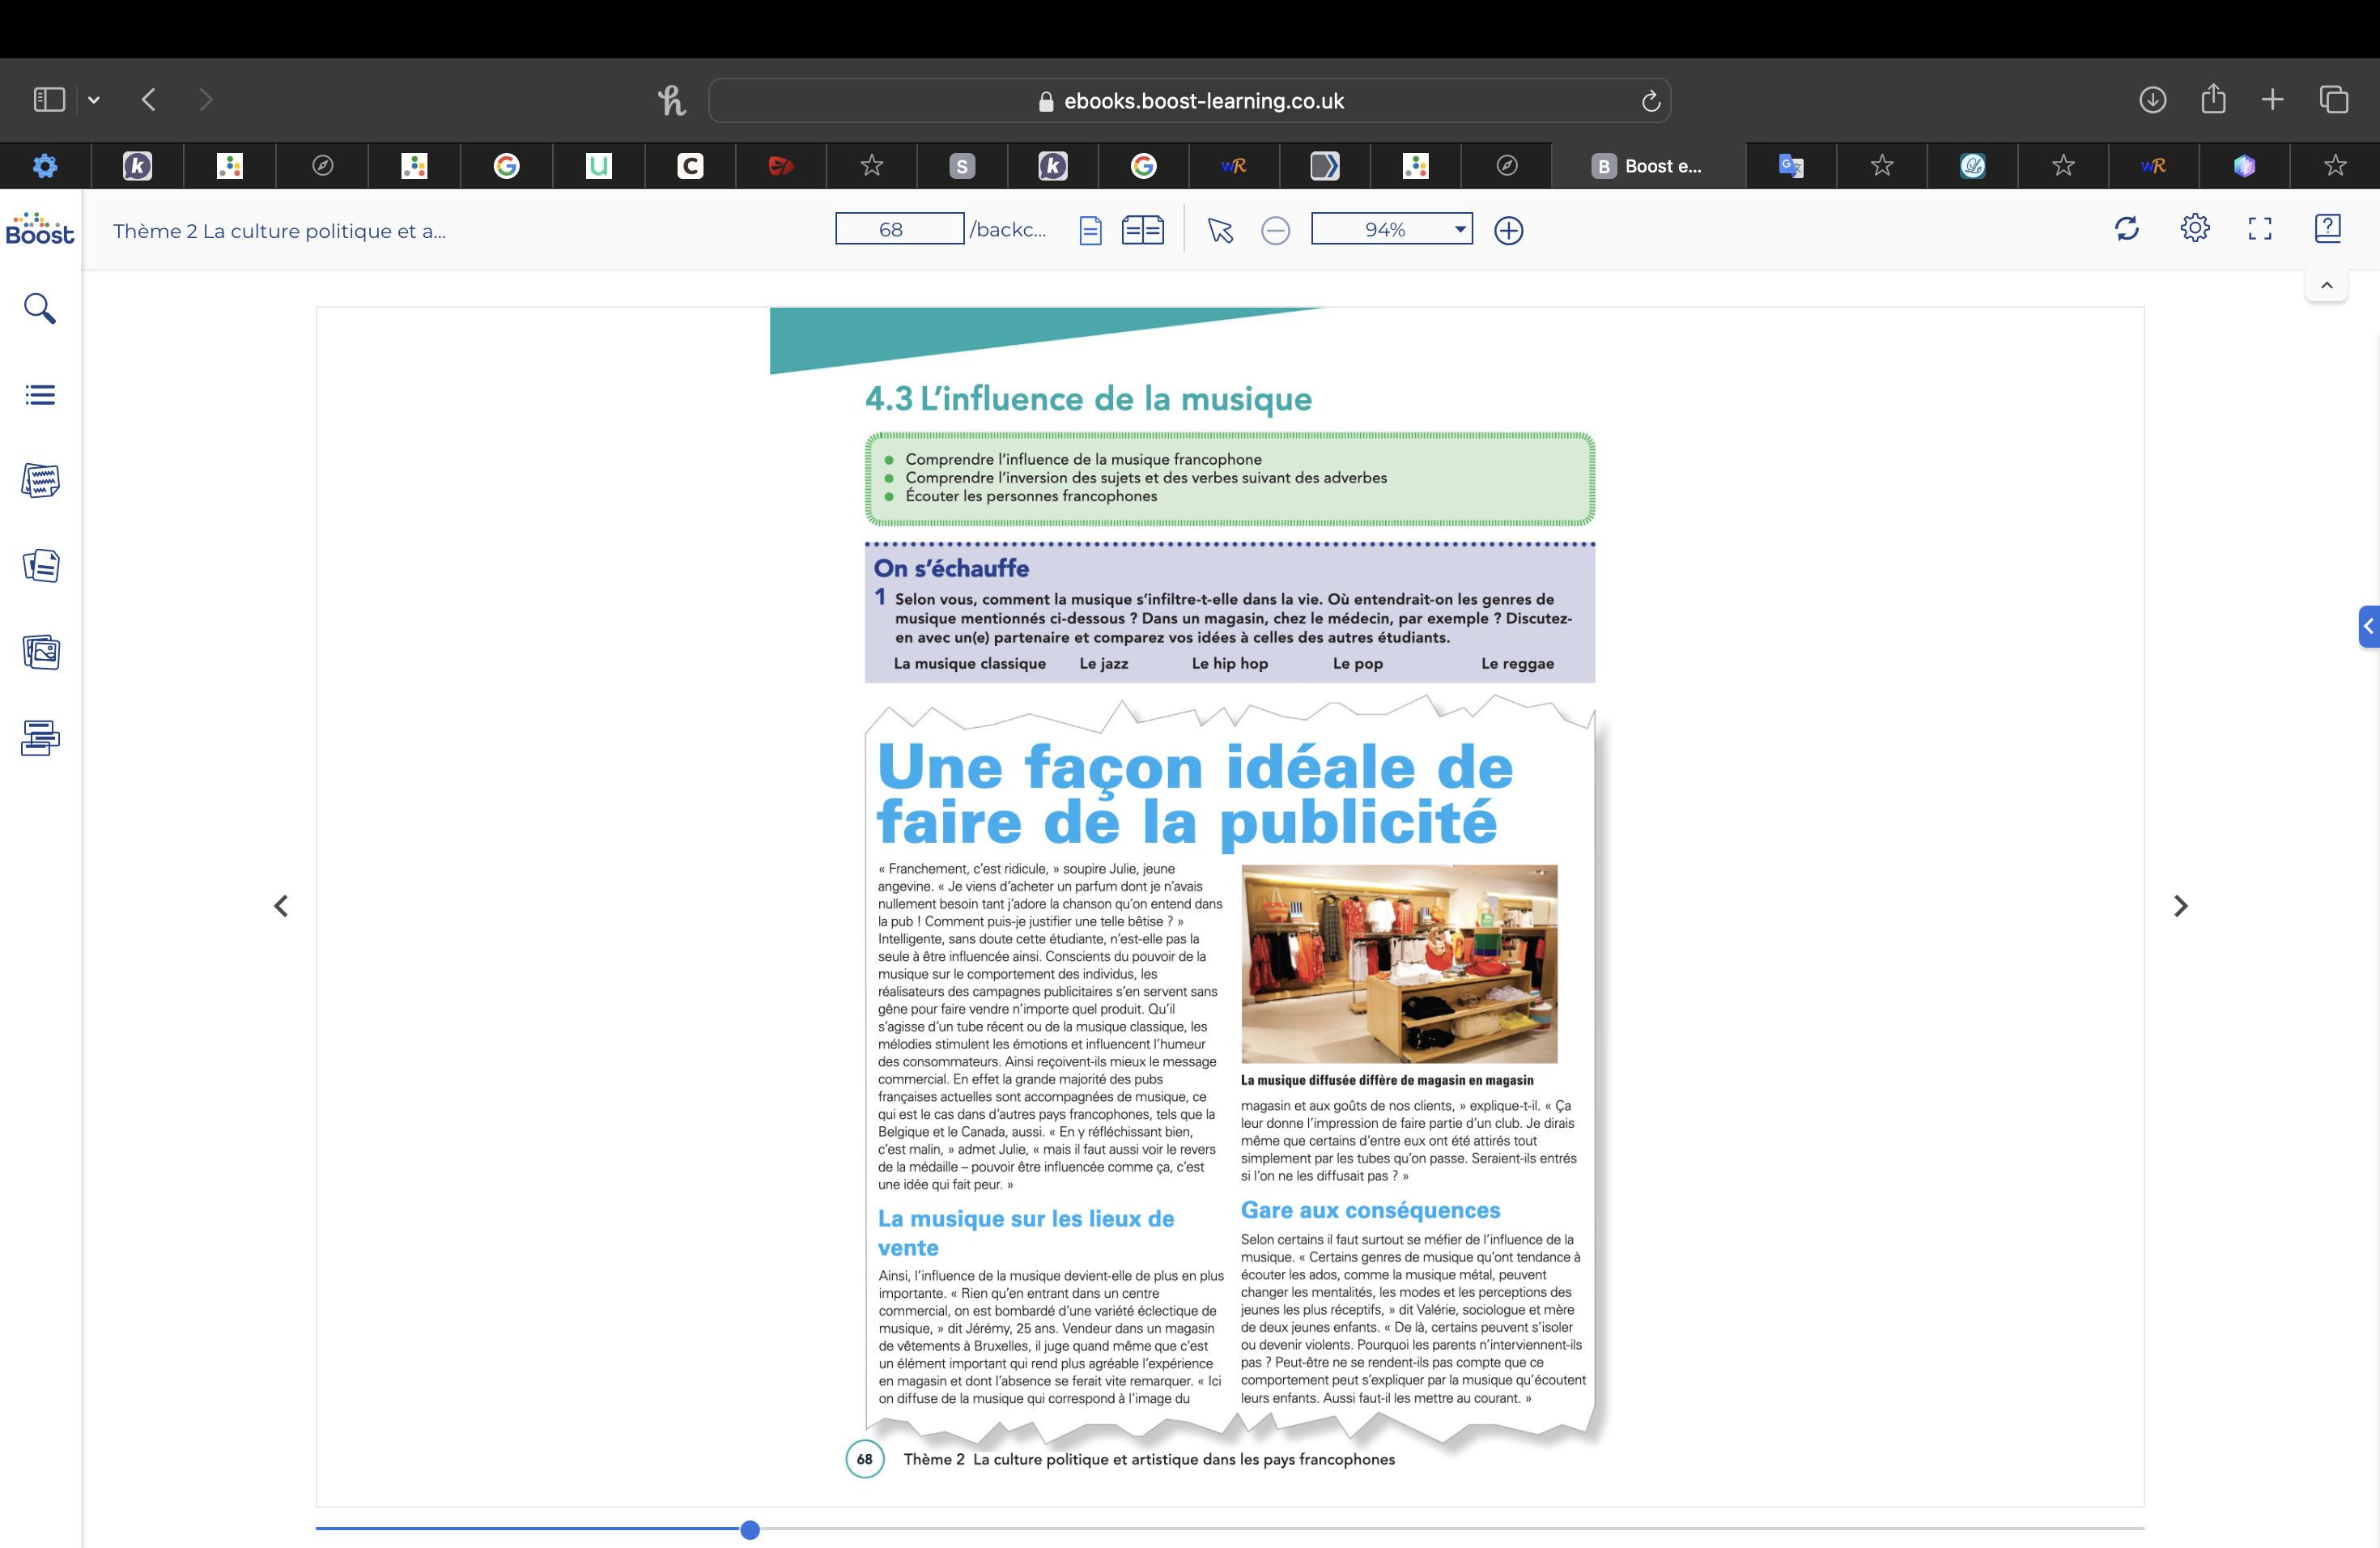Image resolution: width=2380 pixels, height=1548 pixels.
Task: Expand the sidebar options chevron in Safari
Action: tap(94, 100)
